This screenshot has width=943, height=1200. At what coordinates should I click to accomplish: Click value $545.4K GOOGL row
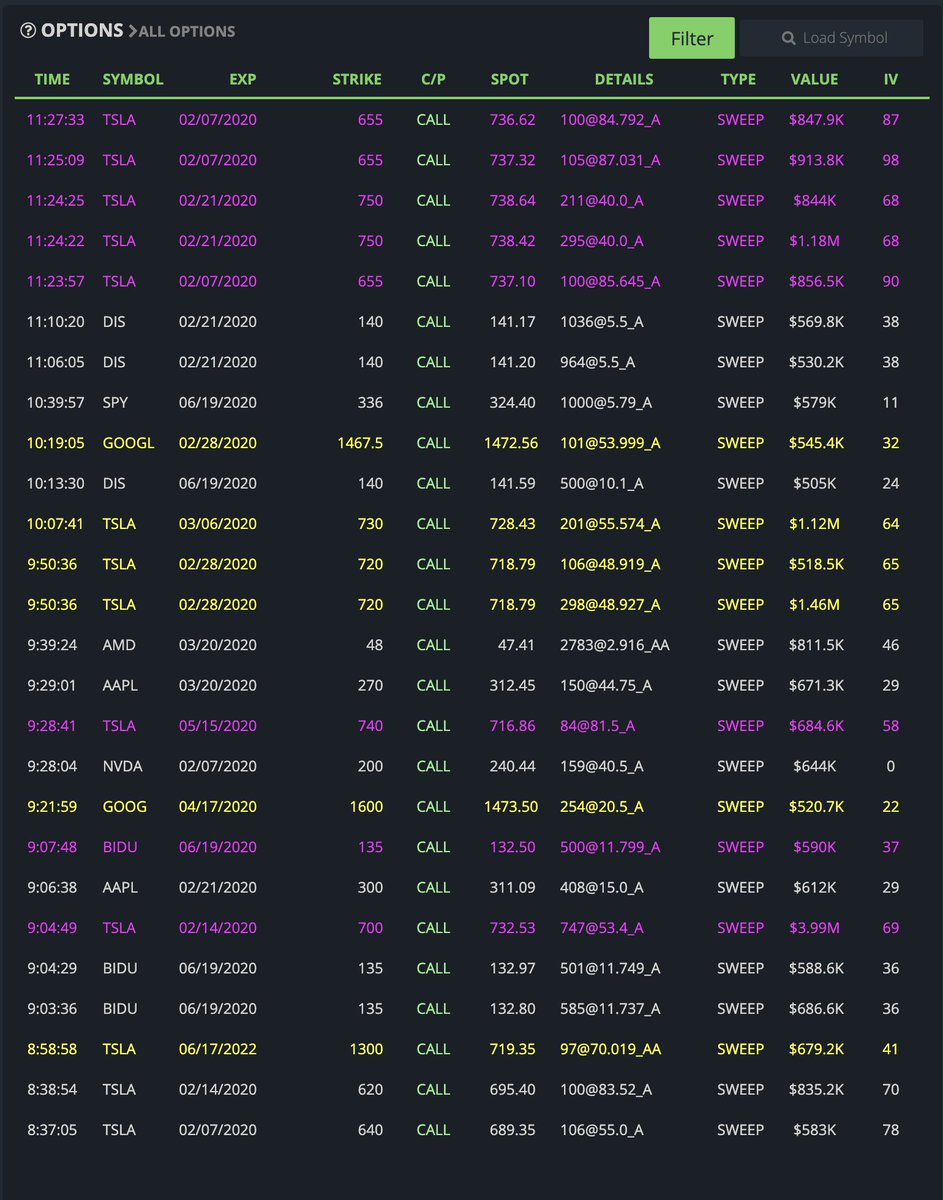coord(817,443)
